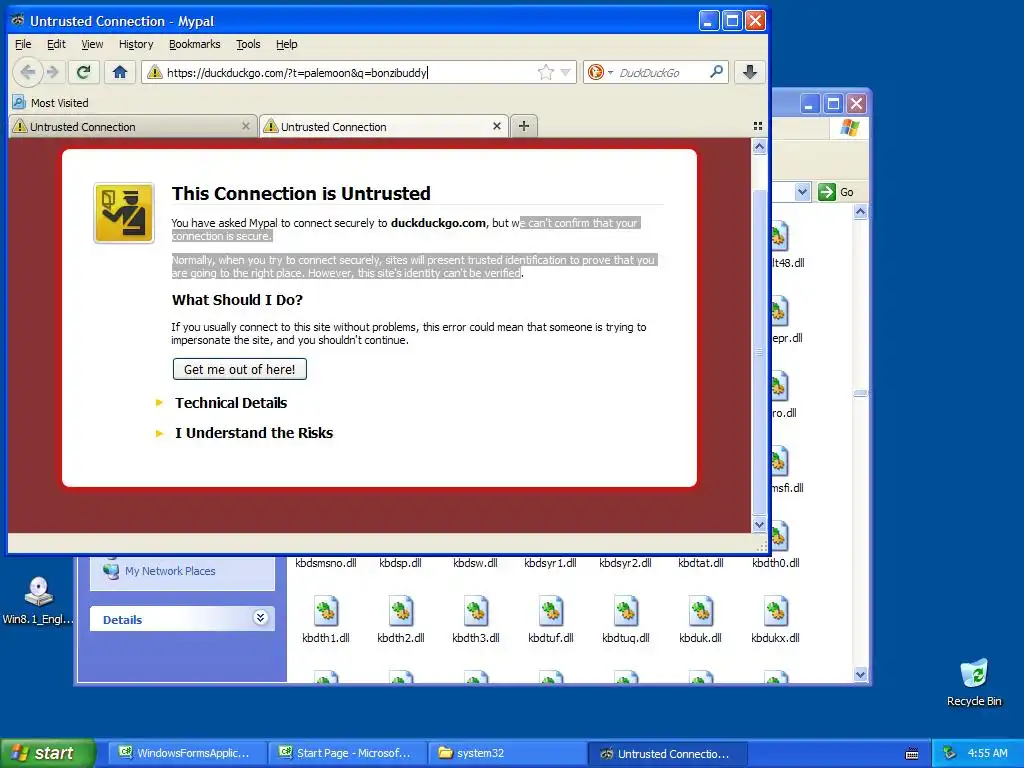Screen dimensions: 1024x768
Task: Select the kbdsyr2.dll file name
Action: 626,563
